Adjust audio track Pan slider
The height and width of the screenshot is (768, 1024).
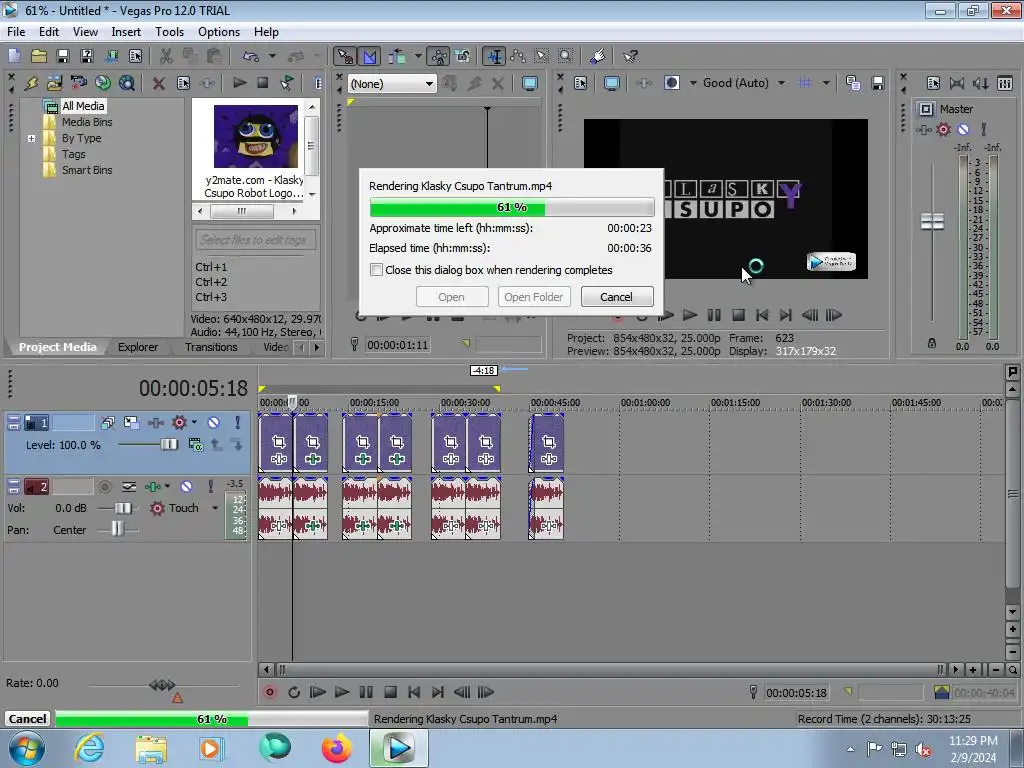[x=117, y=529]
